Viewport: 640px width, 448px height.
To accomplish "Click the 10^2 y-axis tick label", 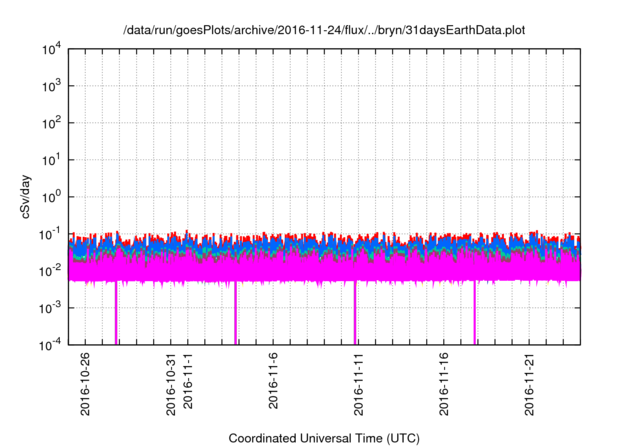I will tap(52, 123).
